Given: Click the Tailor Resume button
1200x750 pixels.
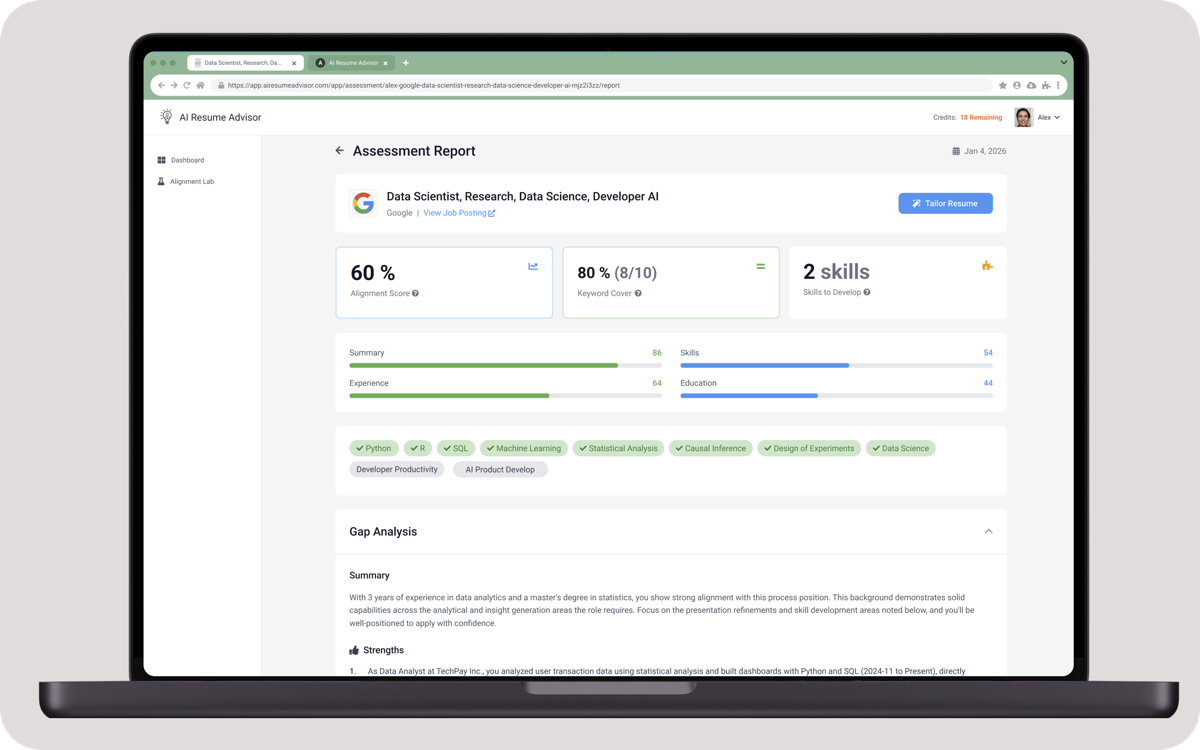Looking at the screenshot, I should 945,203.
